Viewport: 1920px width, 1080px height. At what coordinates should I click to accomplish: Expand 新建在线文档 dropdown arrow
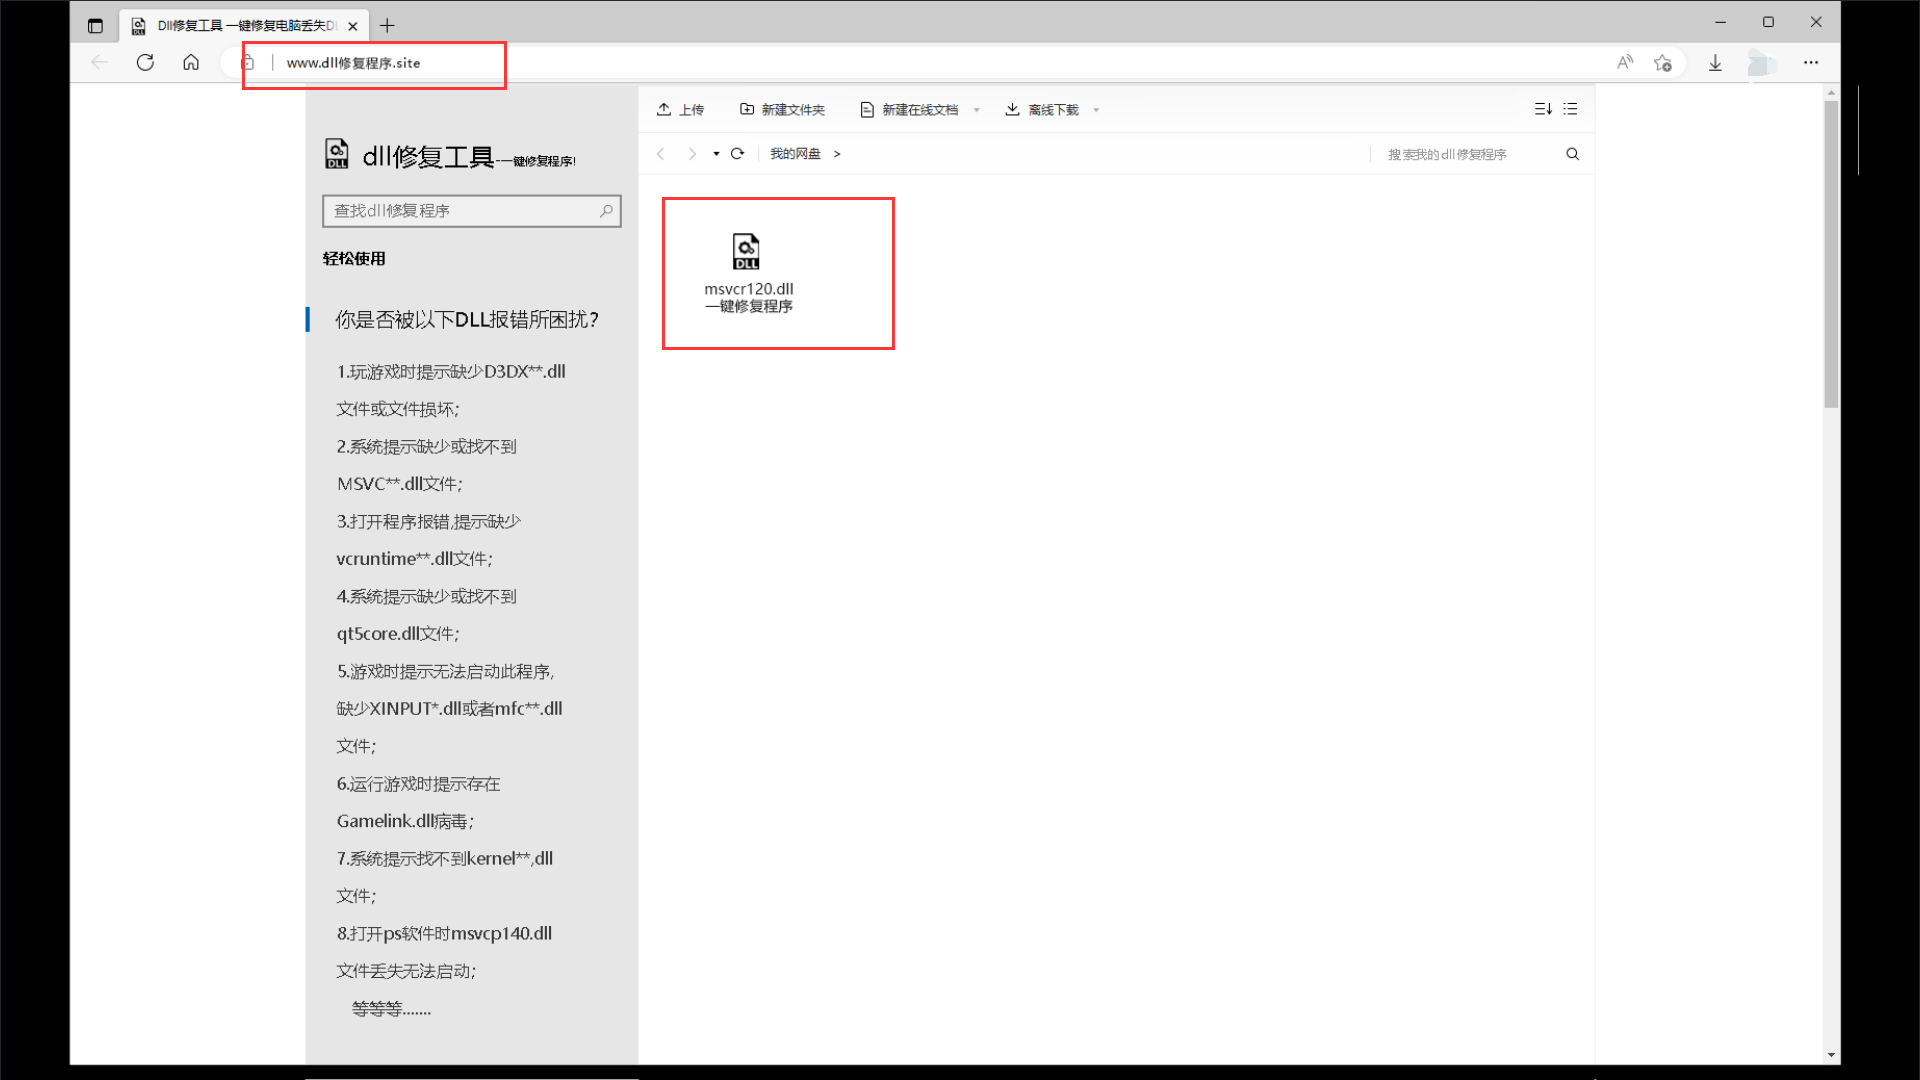(977, 110)
